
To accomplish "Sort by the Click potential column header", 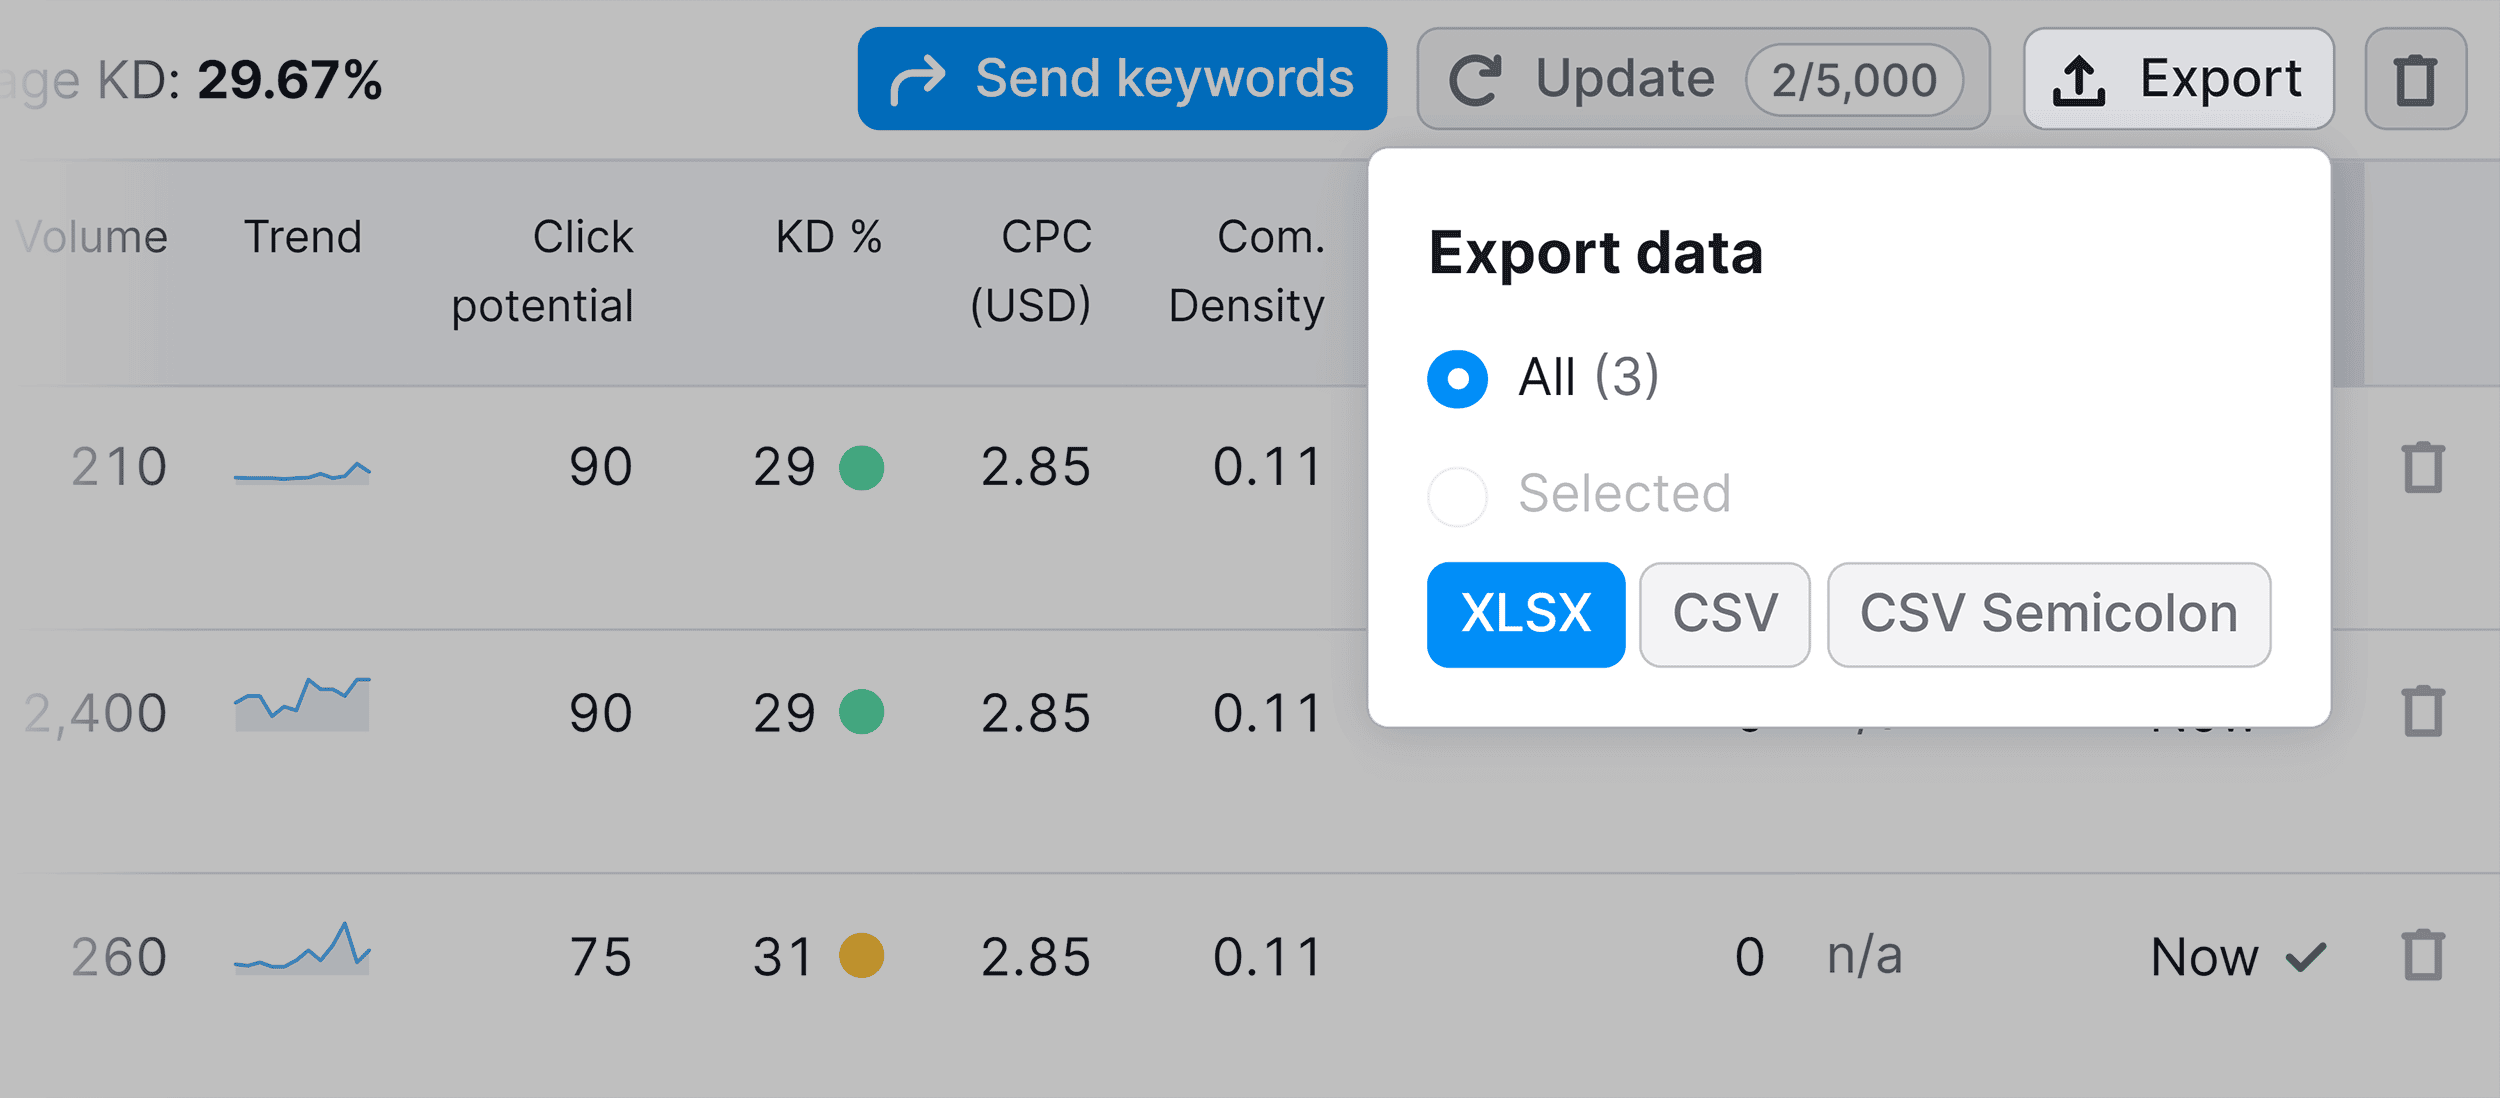I will pyautogui.click(x=542, y=272).
